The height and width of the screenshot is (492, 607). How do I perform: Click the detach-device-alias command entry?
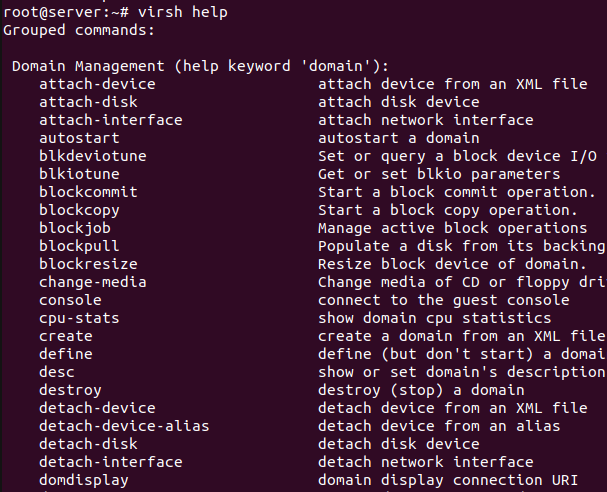coord(124,426)
